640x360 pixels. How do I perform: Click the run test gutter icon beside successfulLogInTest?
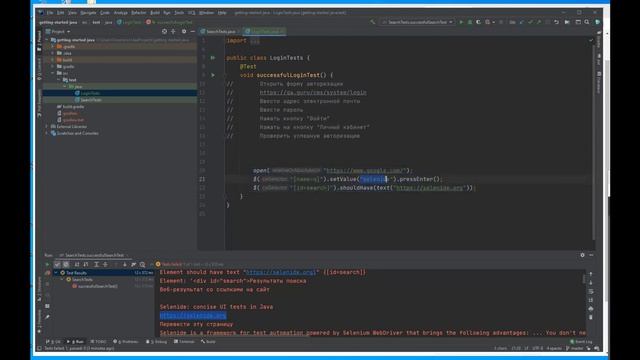click(x=213, y=75)
